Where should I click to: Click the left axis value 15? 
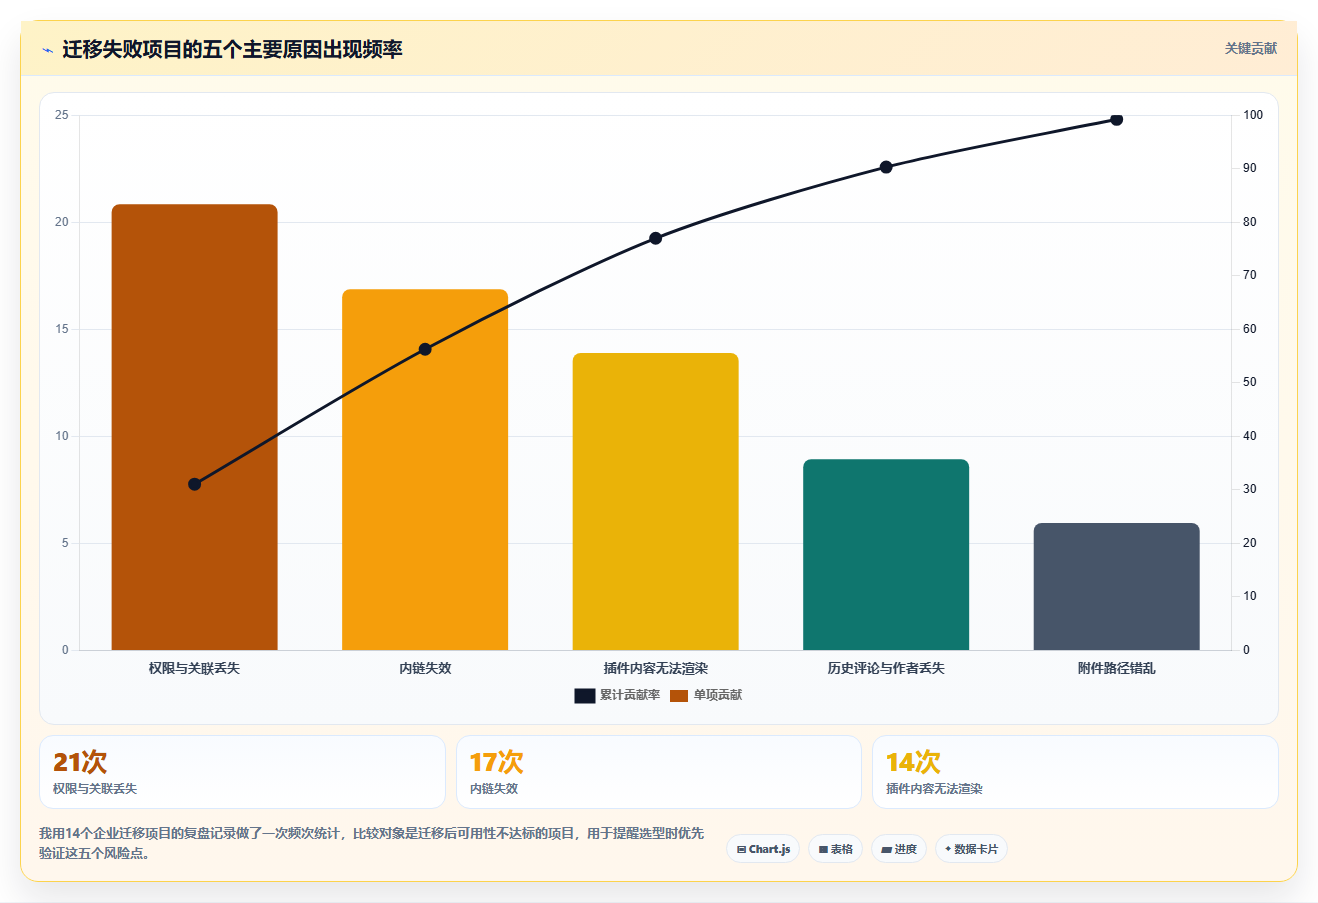62,329
